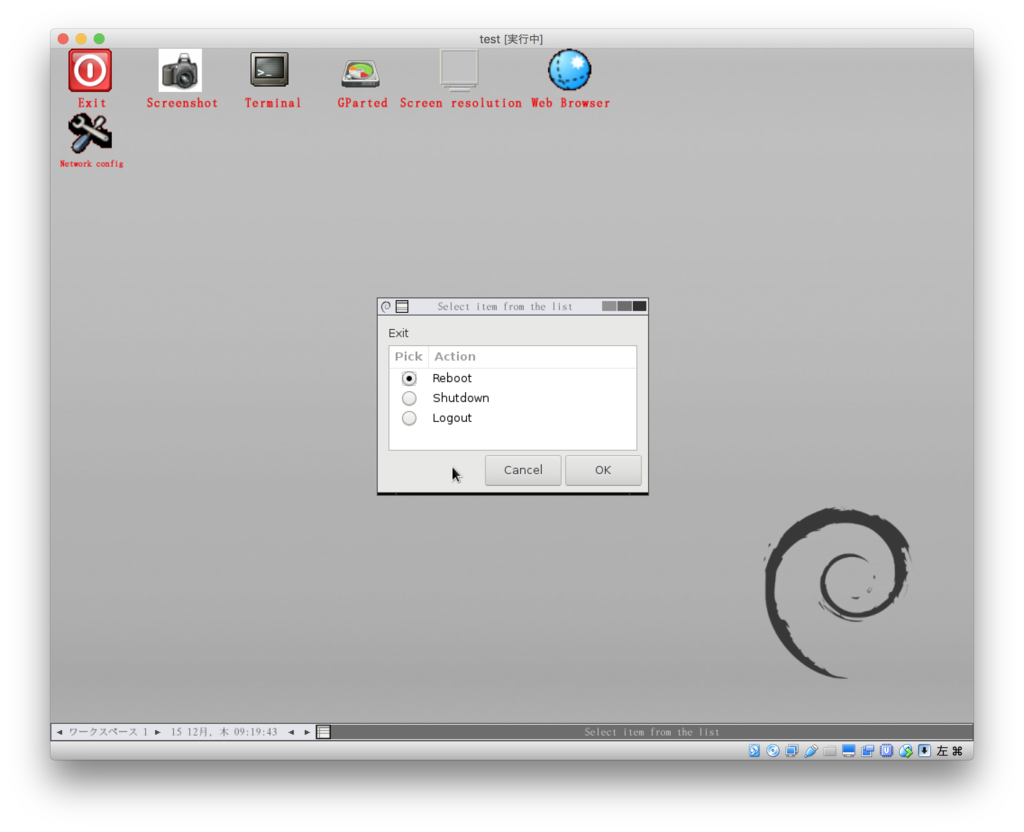Open the Network config tools icon
Image resolution: width=1024 pixels, height=832 pixels.
click(x=90, y=133)
